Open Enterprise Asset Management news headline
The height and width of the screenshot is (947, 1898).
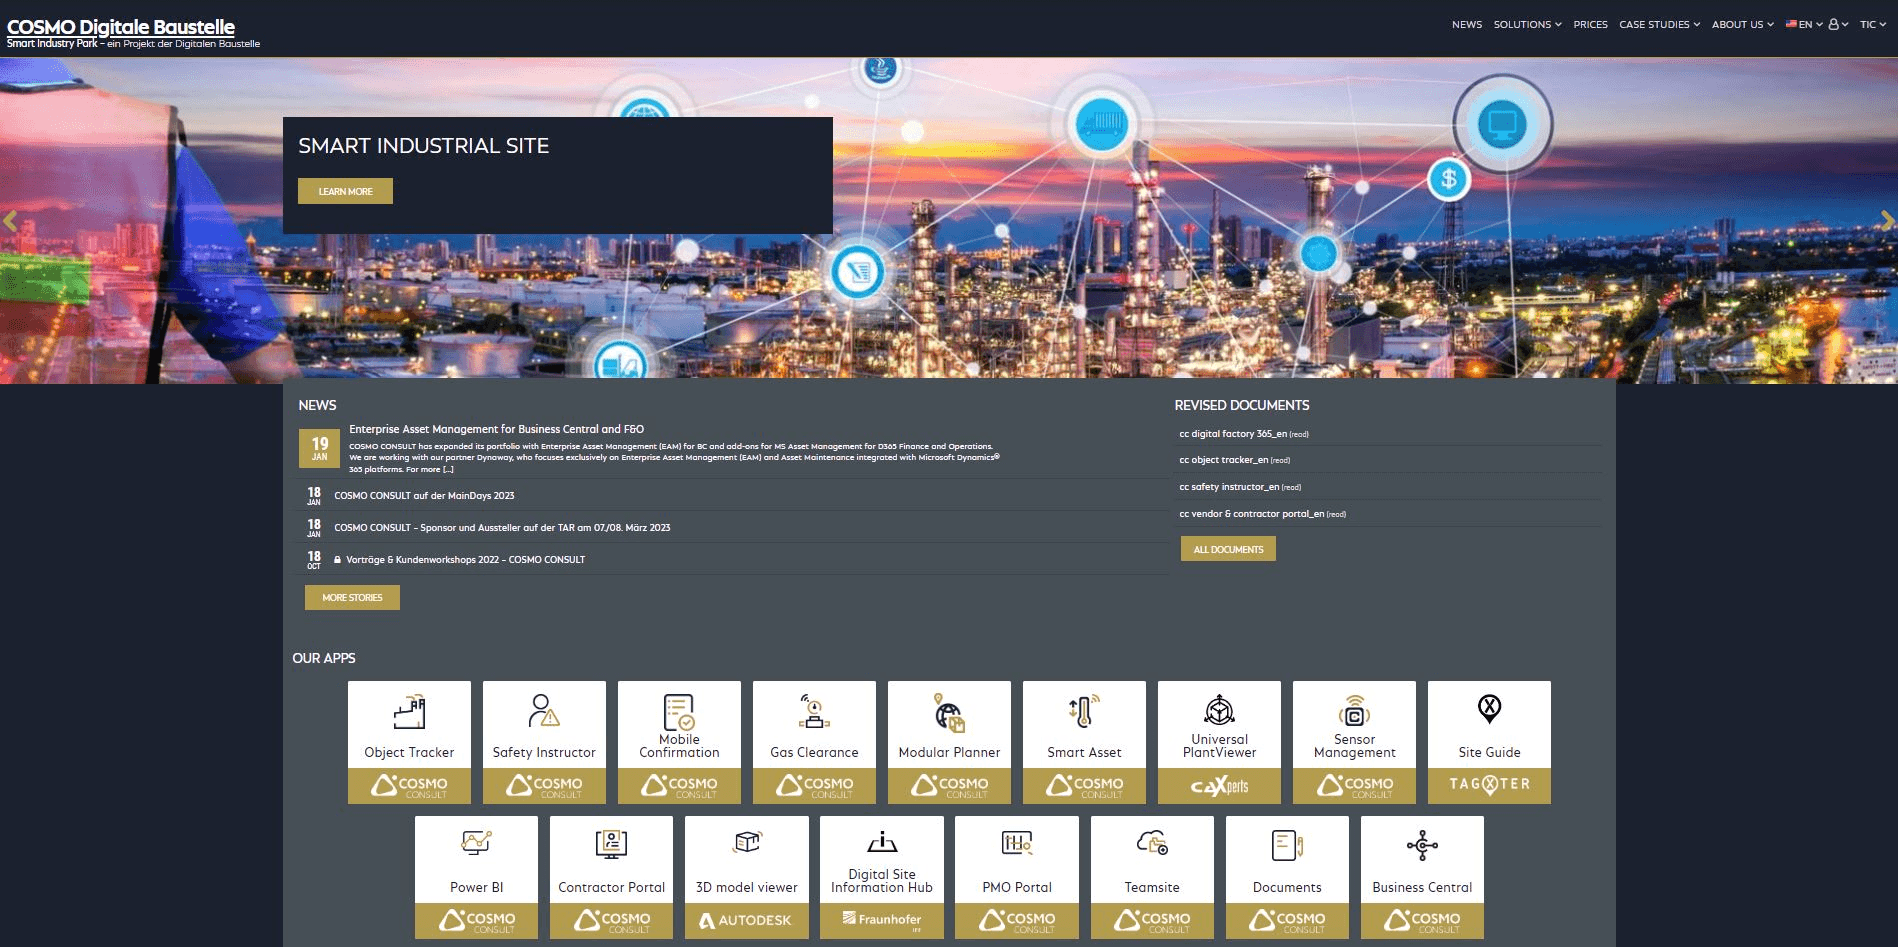pyautogui.click(x=496, y=429)
